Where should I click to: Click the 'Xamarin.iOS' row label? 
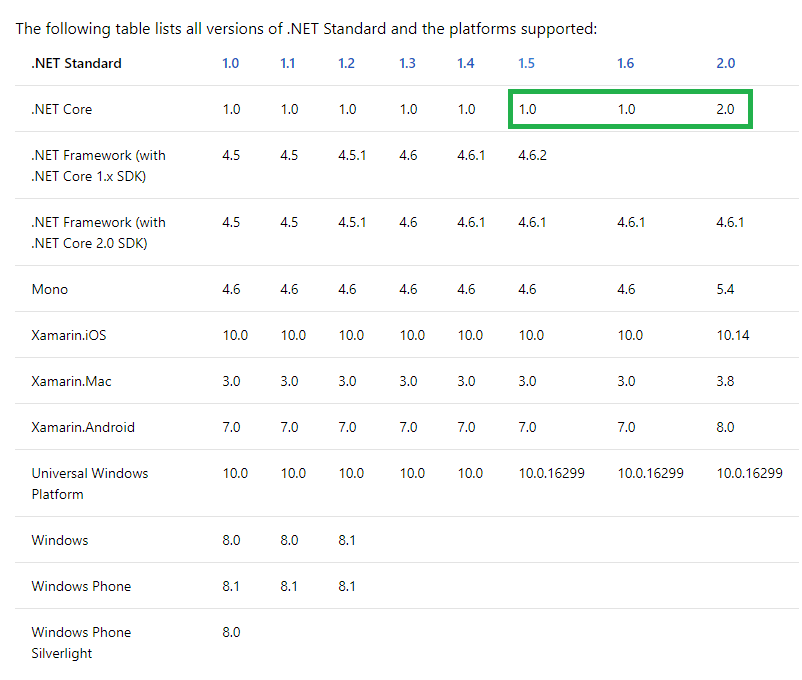point(69,336)
